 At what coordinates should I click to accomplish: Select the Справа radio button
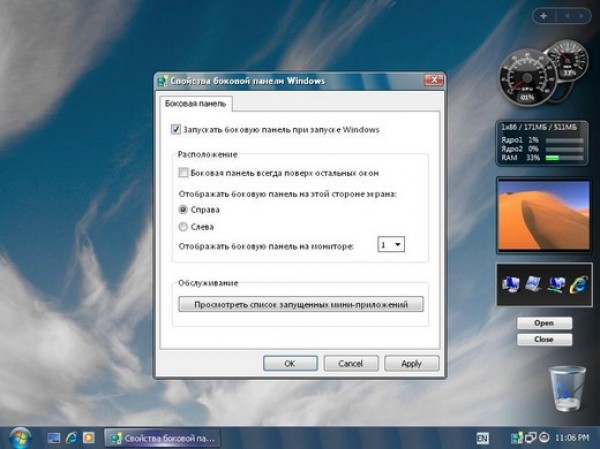[x=183, y=210]
